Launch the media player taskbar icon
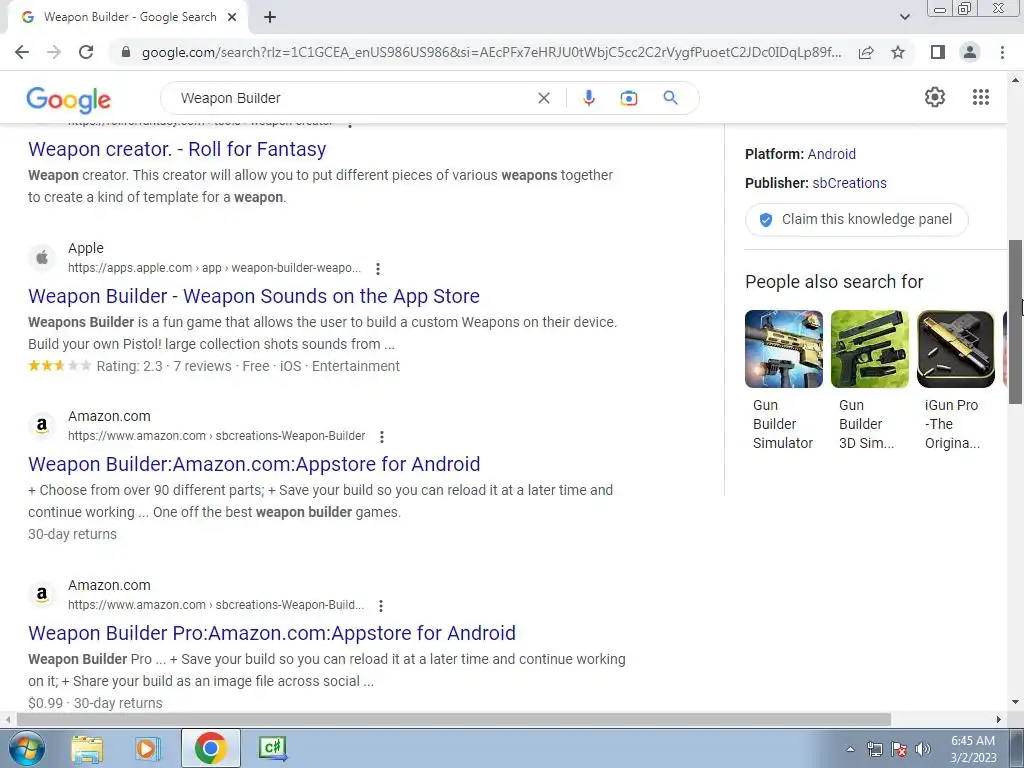This screenshot has height=768, width=1024. click(148, 748)
